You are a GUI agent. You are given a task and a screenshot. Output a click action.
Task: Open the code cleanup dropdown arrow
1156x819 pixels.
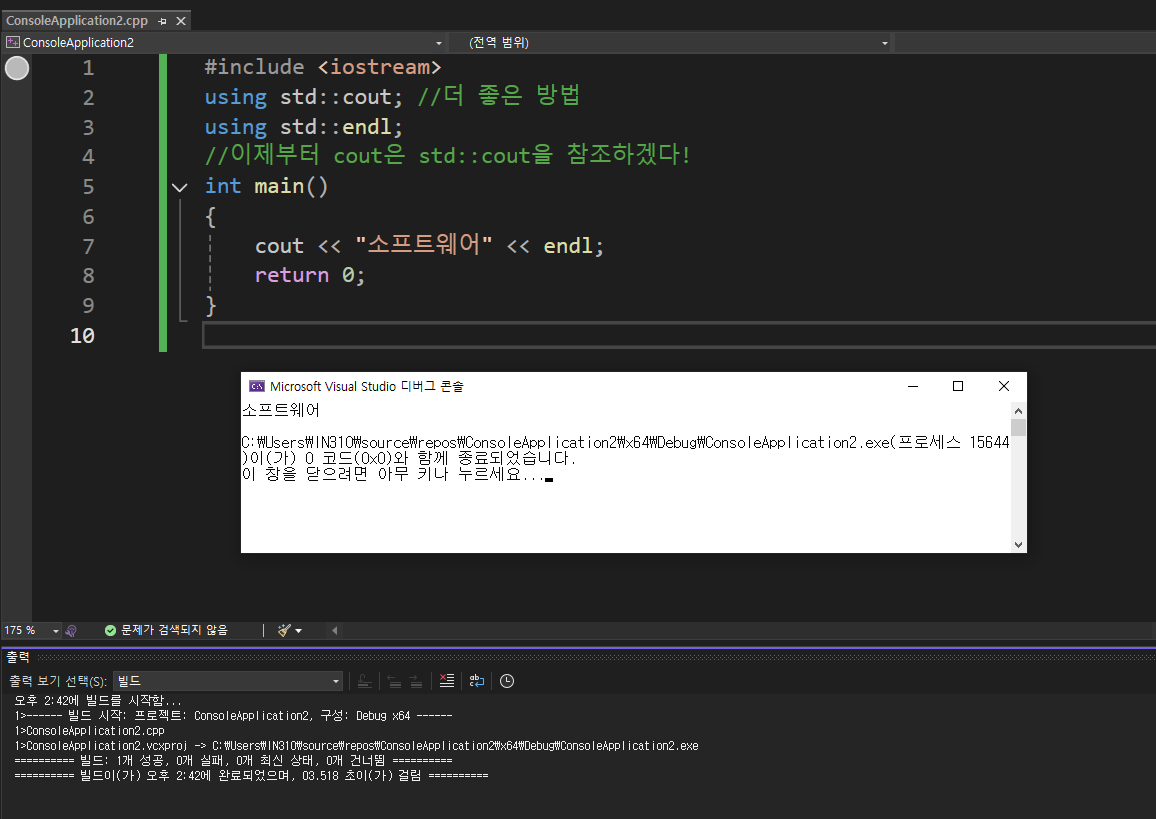tap(299, 630)
